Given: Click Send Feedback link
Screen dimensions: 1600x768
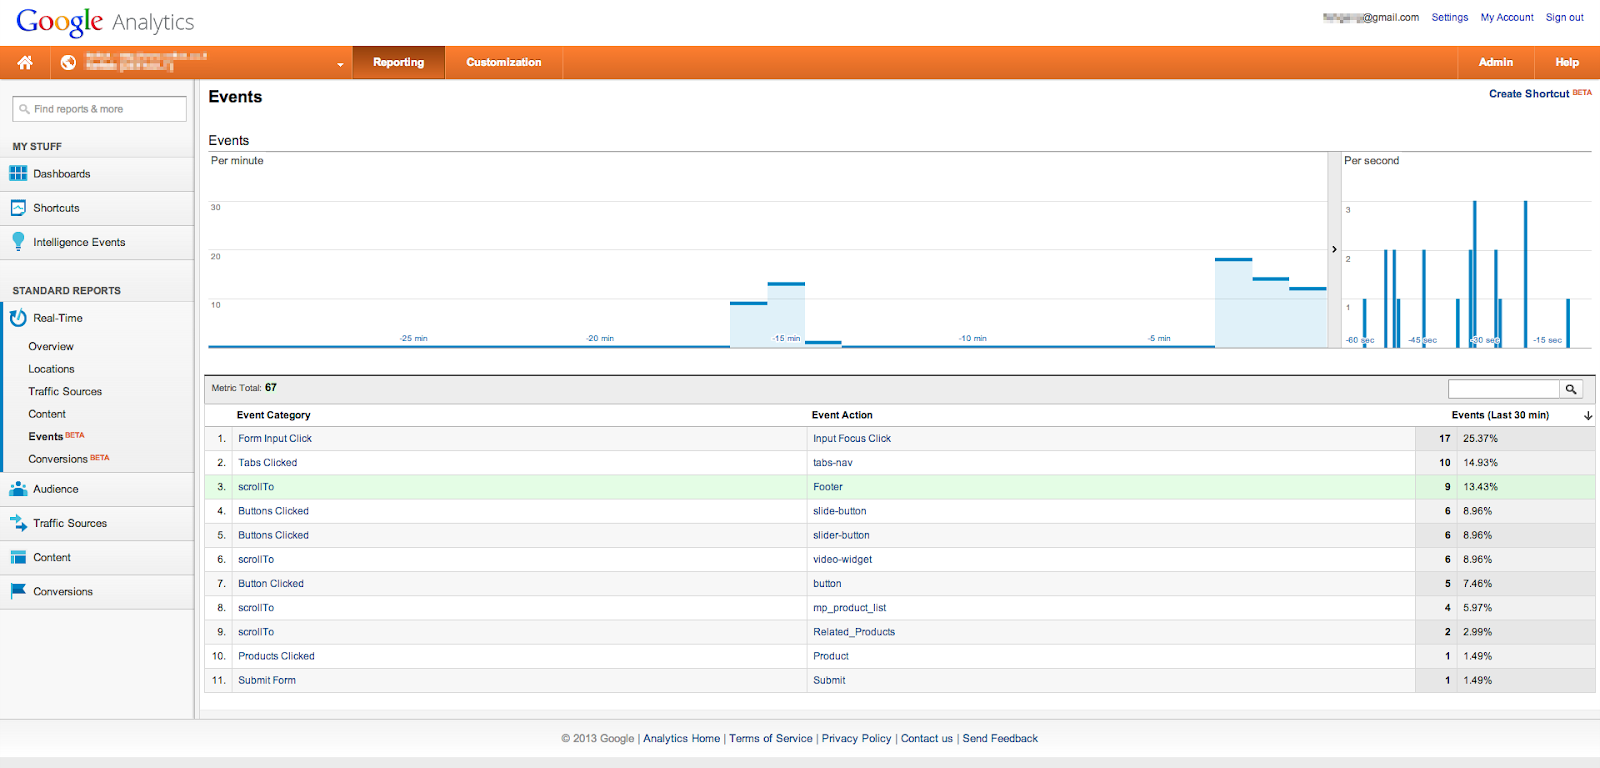Looking at the screenshot, I should 1000,739.
